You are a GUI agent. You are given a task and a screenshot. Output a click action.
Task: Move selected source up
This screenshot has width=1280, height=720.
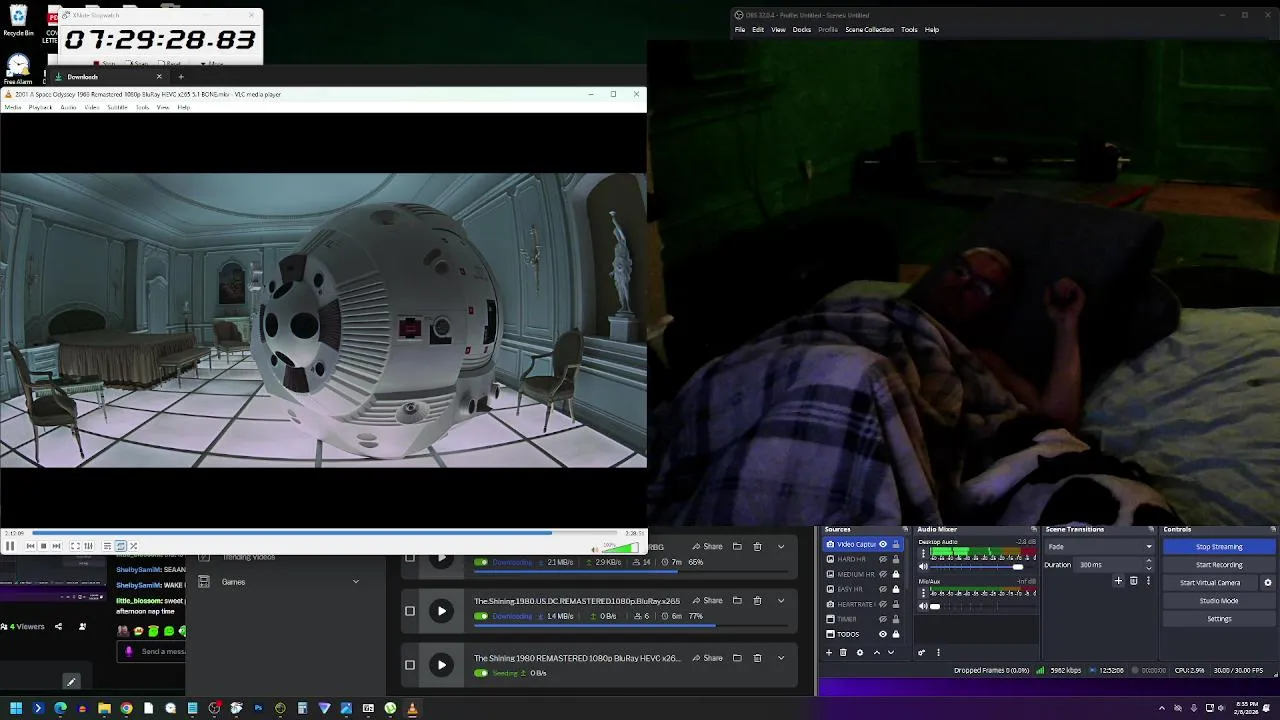pos(877,653)
